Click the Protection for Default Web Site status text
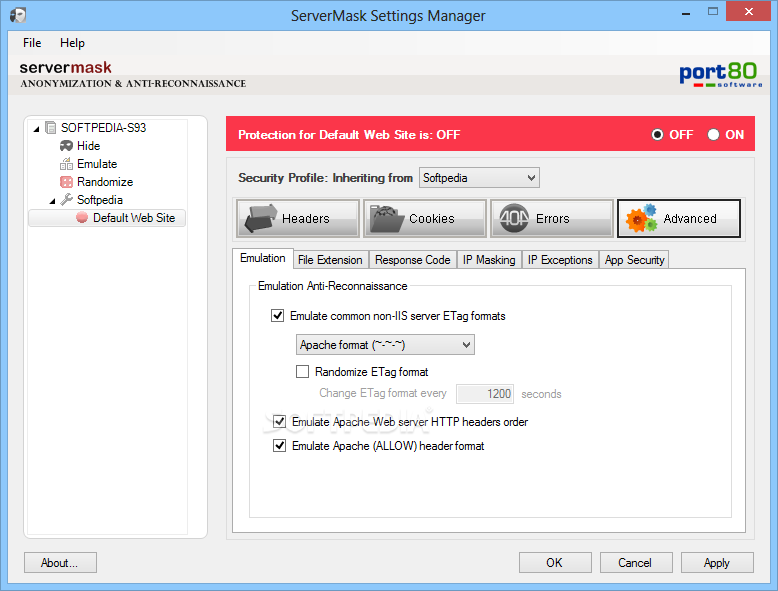The image size is (778, 591). click(x=349, y=134)
